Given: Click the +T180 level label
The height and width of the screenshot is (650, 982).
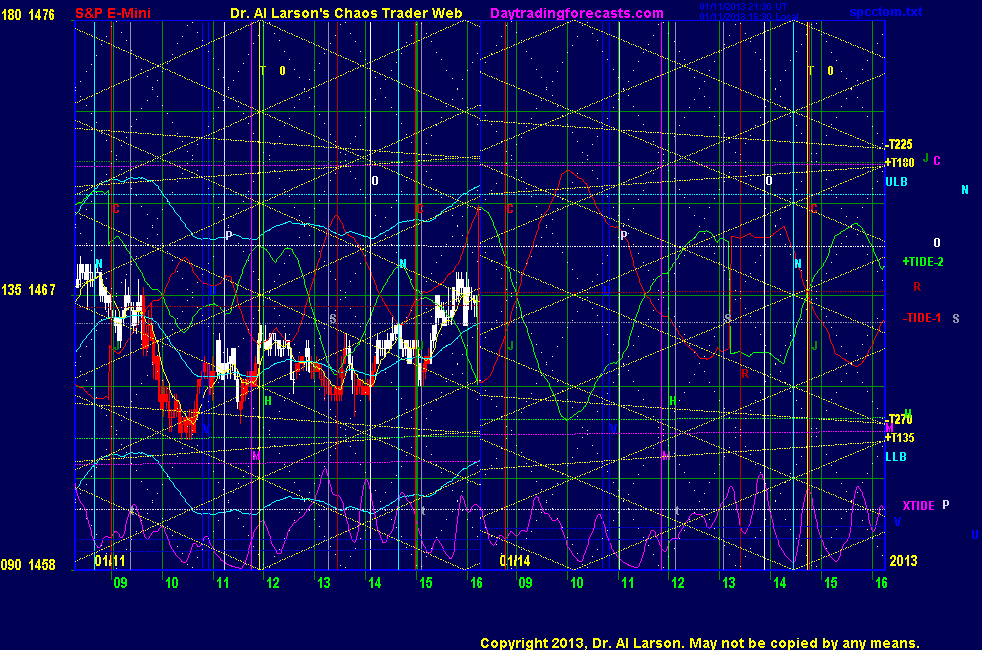Looking at the screenshot, I should (x=900, y=163).
